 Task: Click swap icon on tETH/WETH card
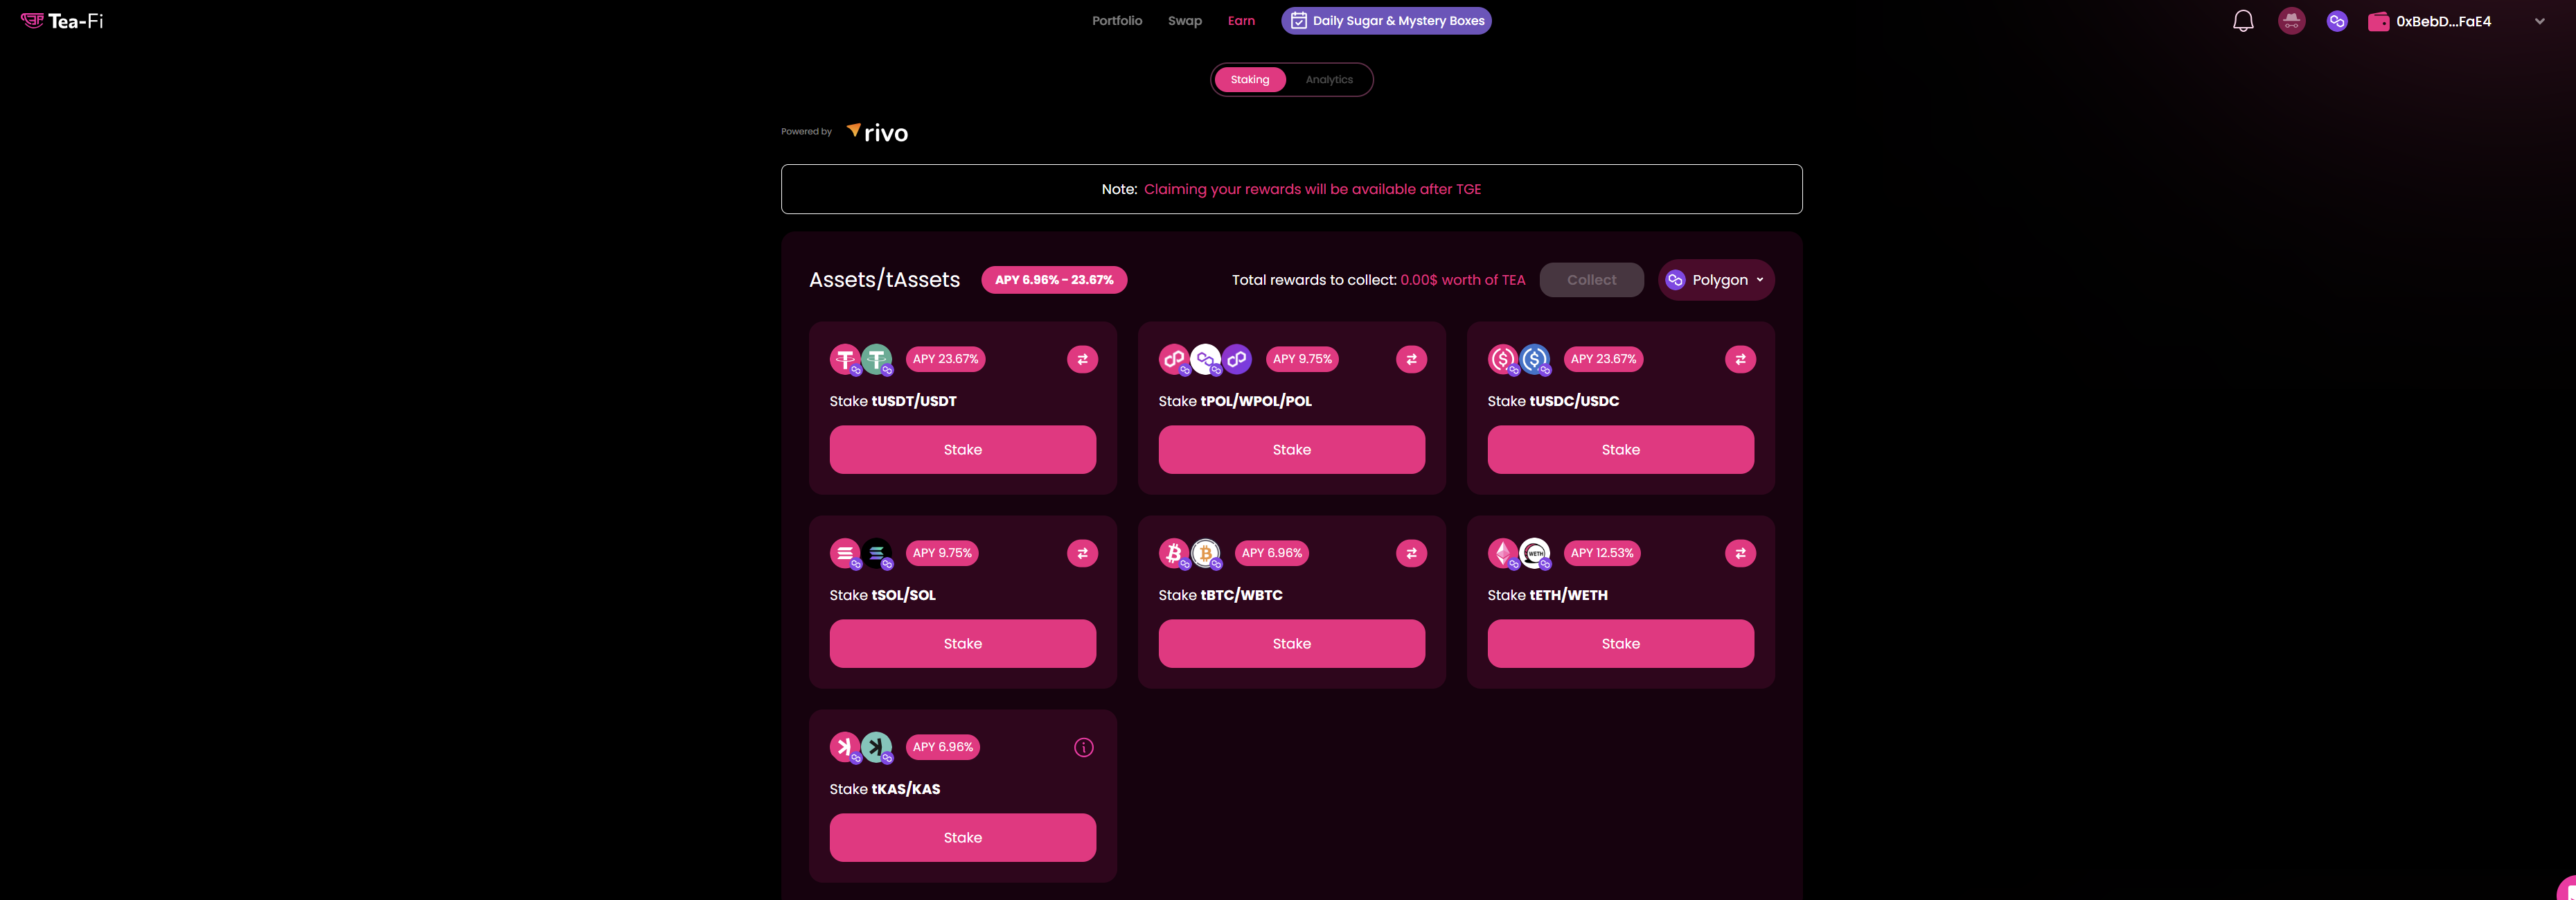(1740, 553)
